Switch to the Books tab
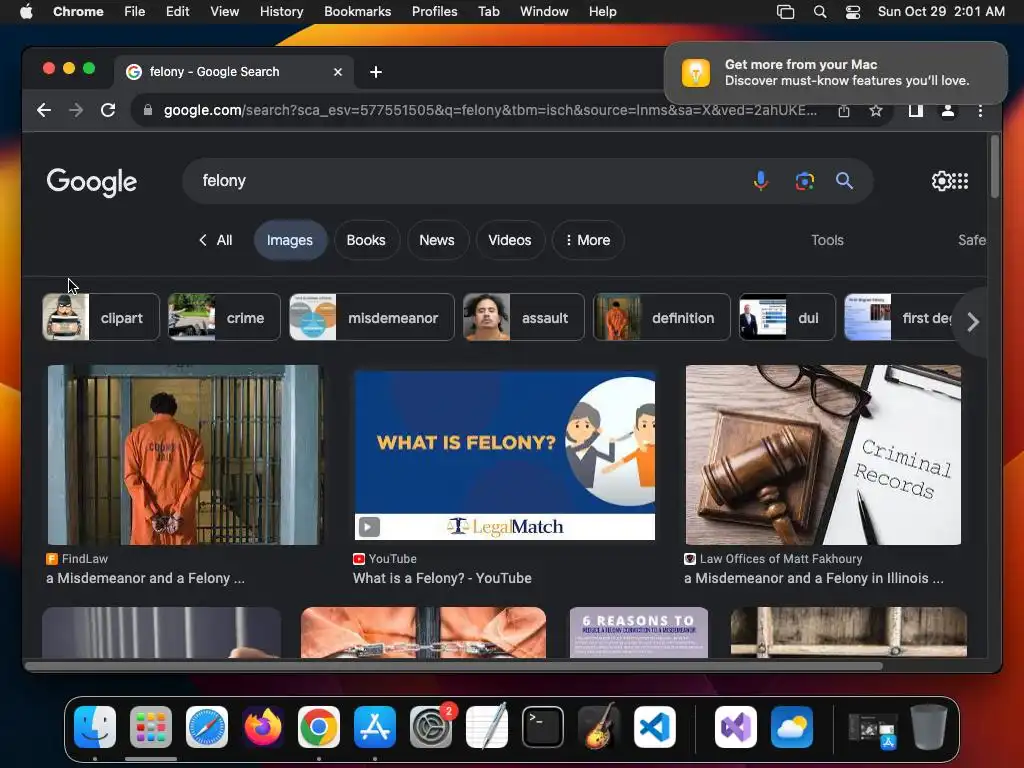This screenshot has height=768, width=1024. pyautogui.click(x=366, y=240)
